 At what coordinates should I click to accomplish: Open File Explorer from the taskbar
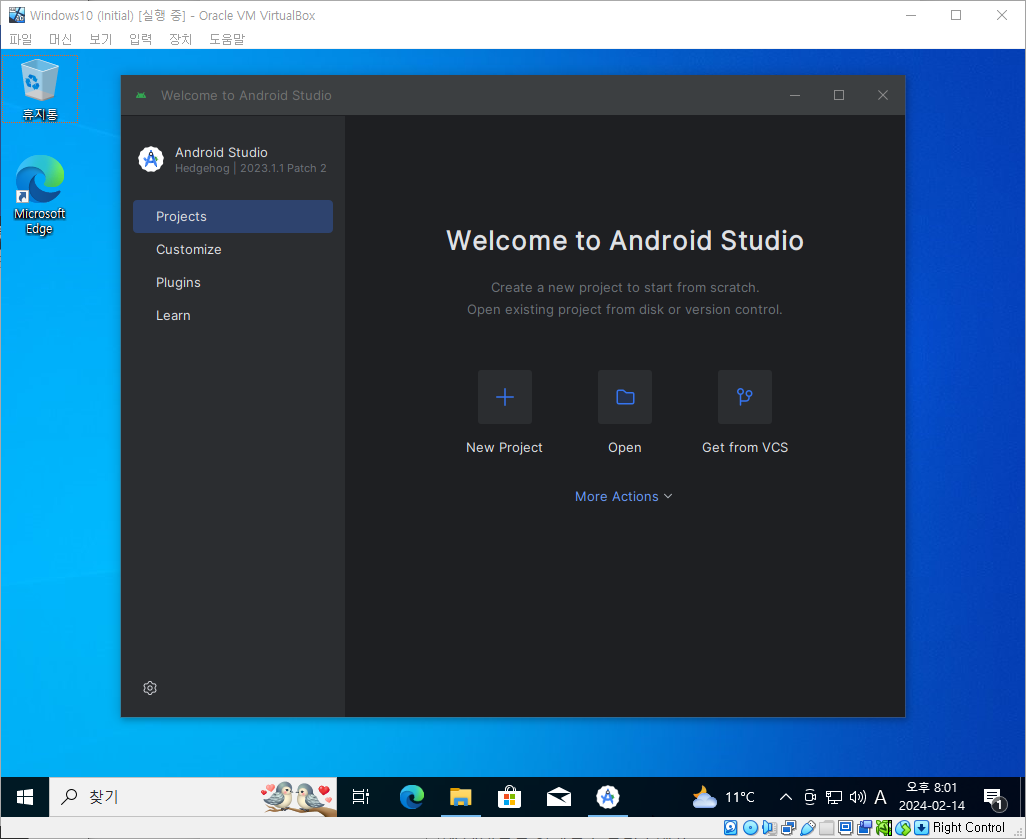tap(461, 796)
